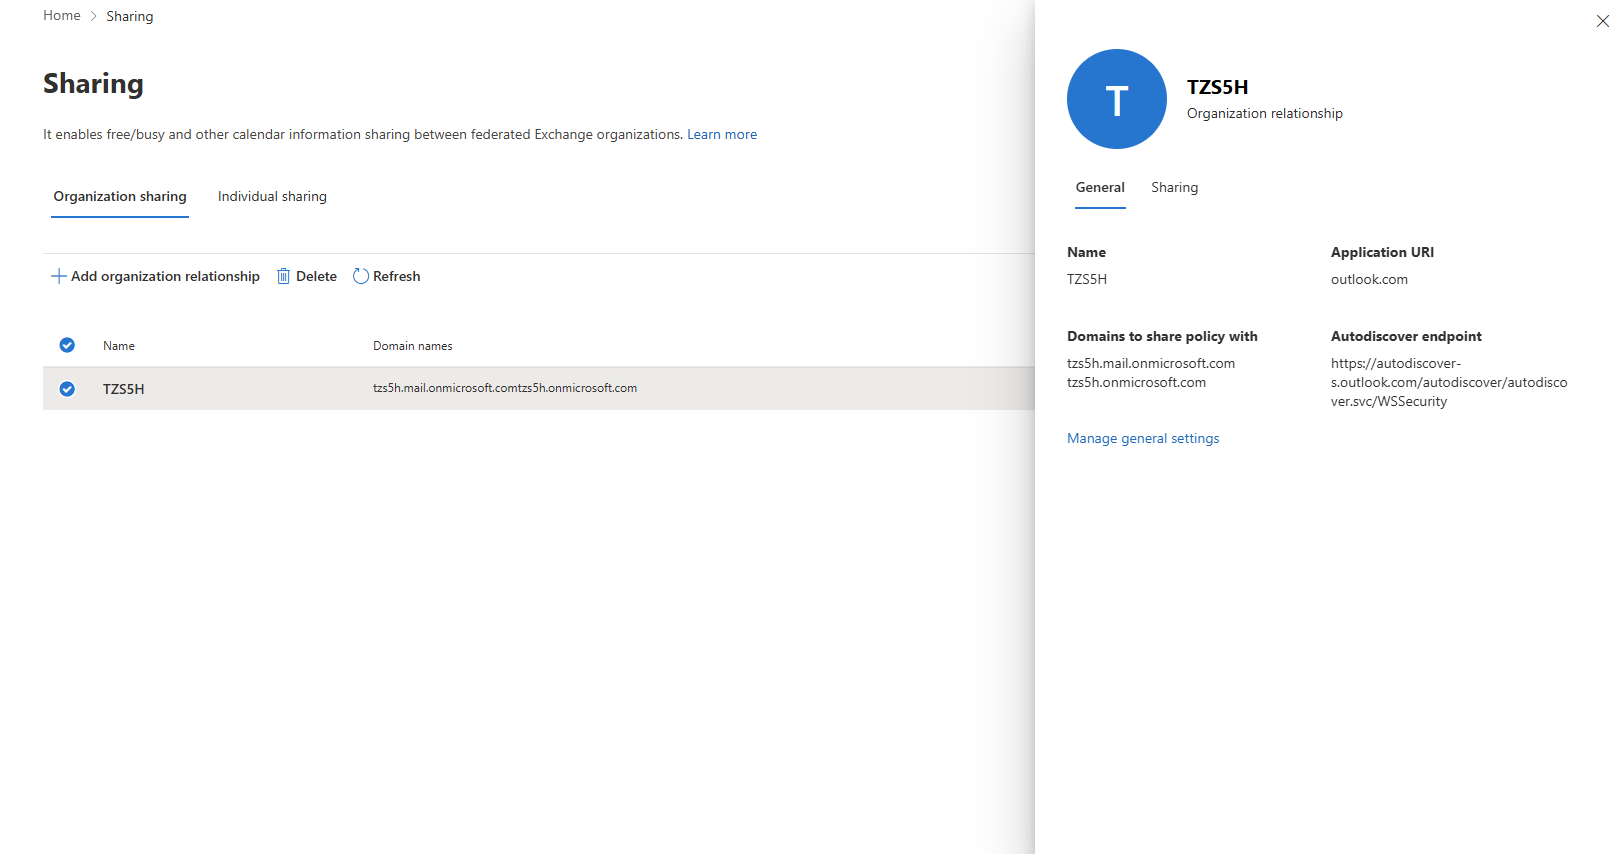The height and width of the screenshot is (854, 1621).
Task: Click tzs5h.onmicrosoft.com domain in panel
Action: point(1136,382)
